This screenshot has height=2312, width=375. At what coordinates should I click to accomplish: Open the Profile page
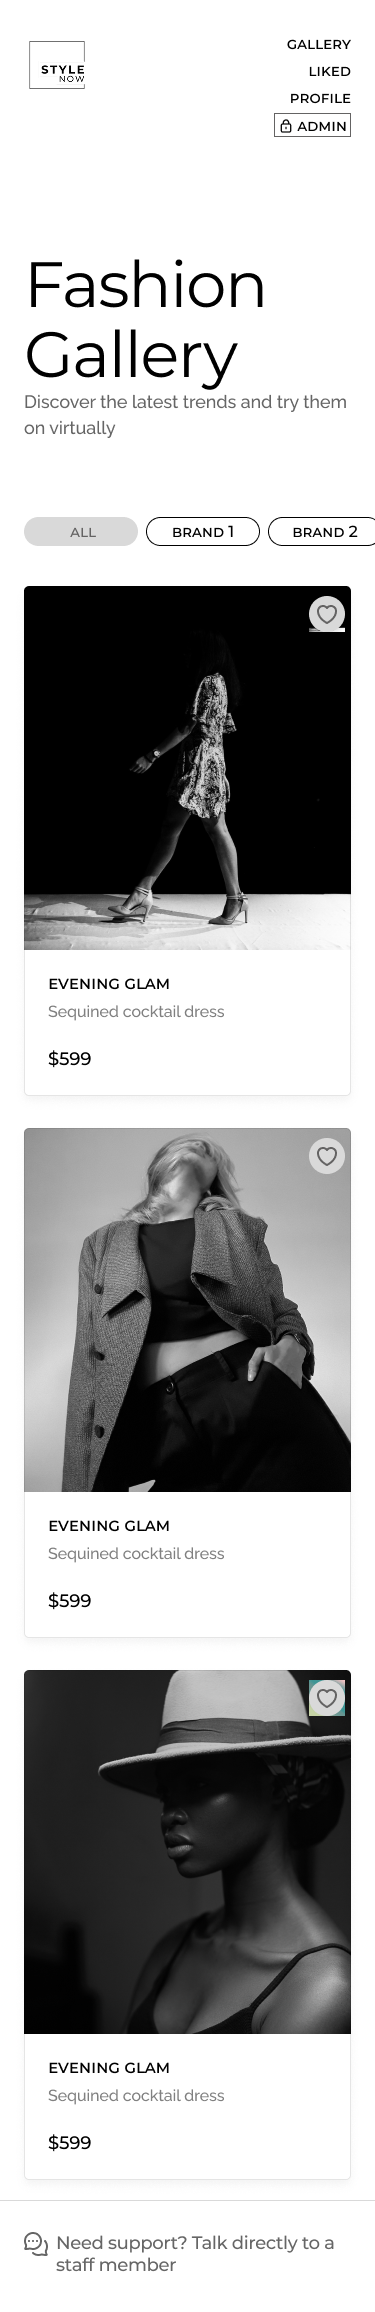321,98
